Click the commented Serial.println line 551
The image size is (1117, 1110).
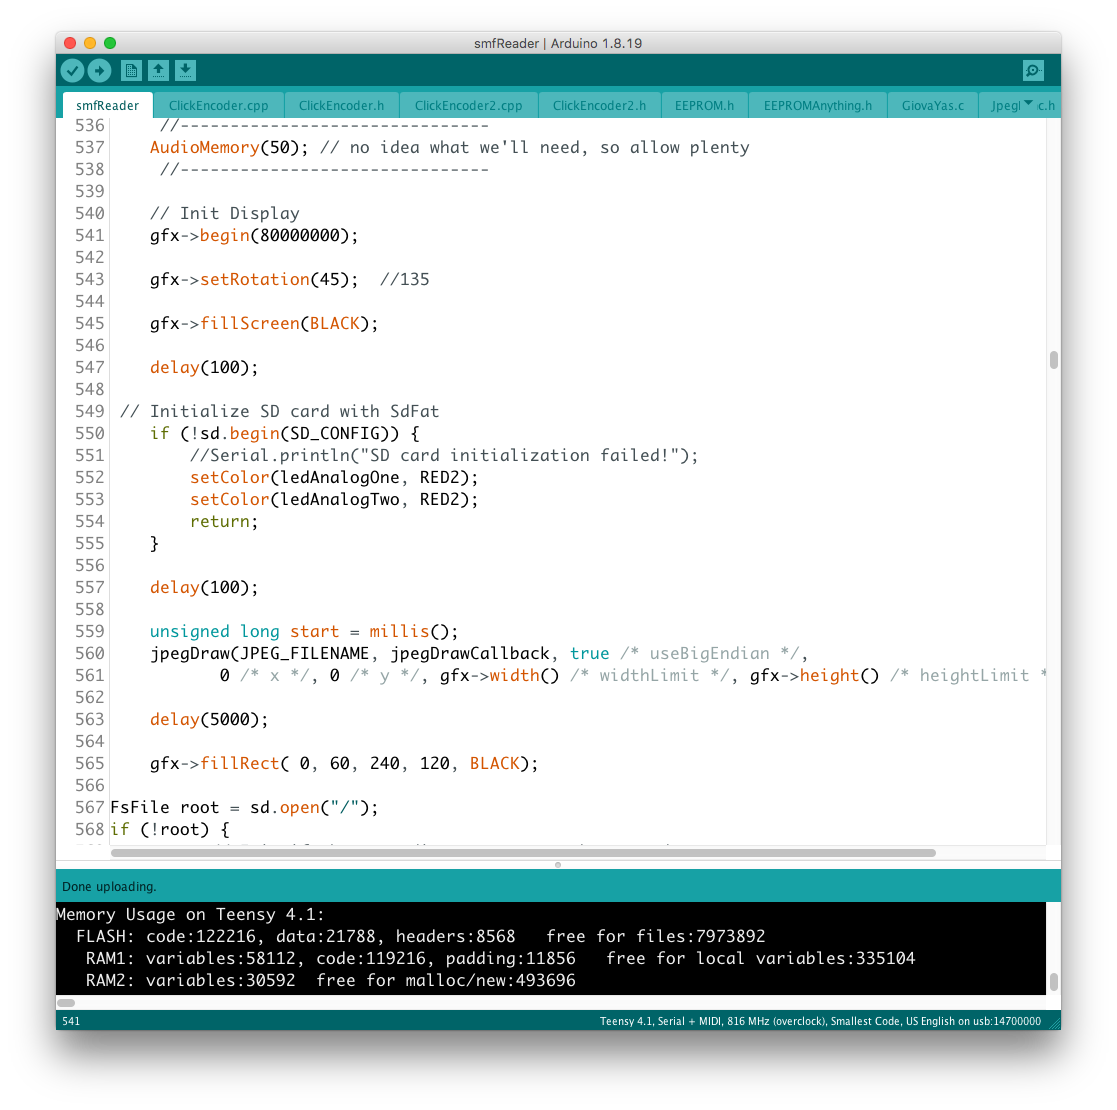(444, 455)
